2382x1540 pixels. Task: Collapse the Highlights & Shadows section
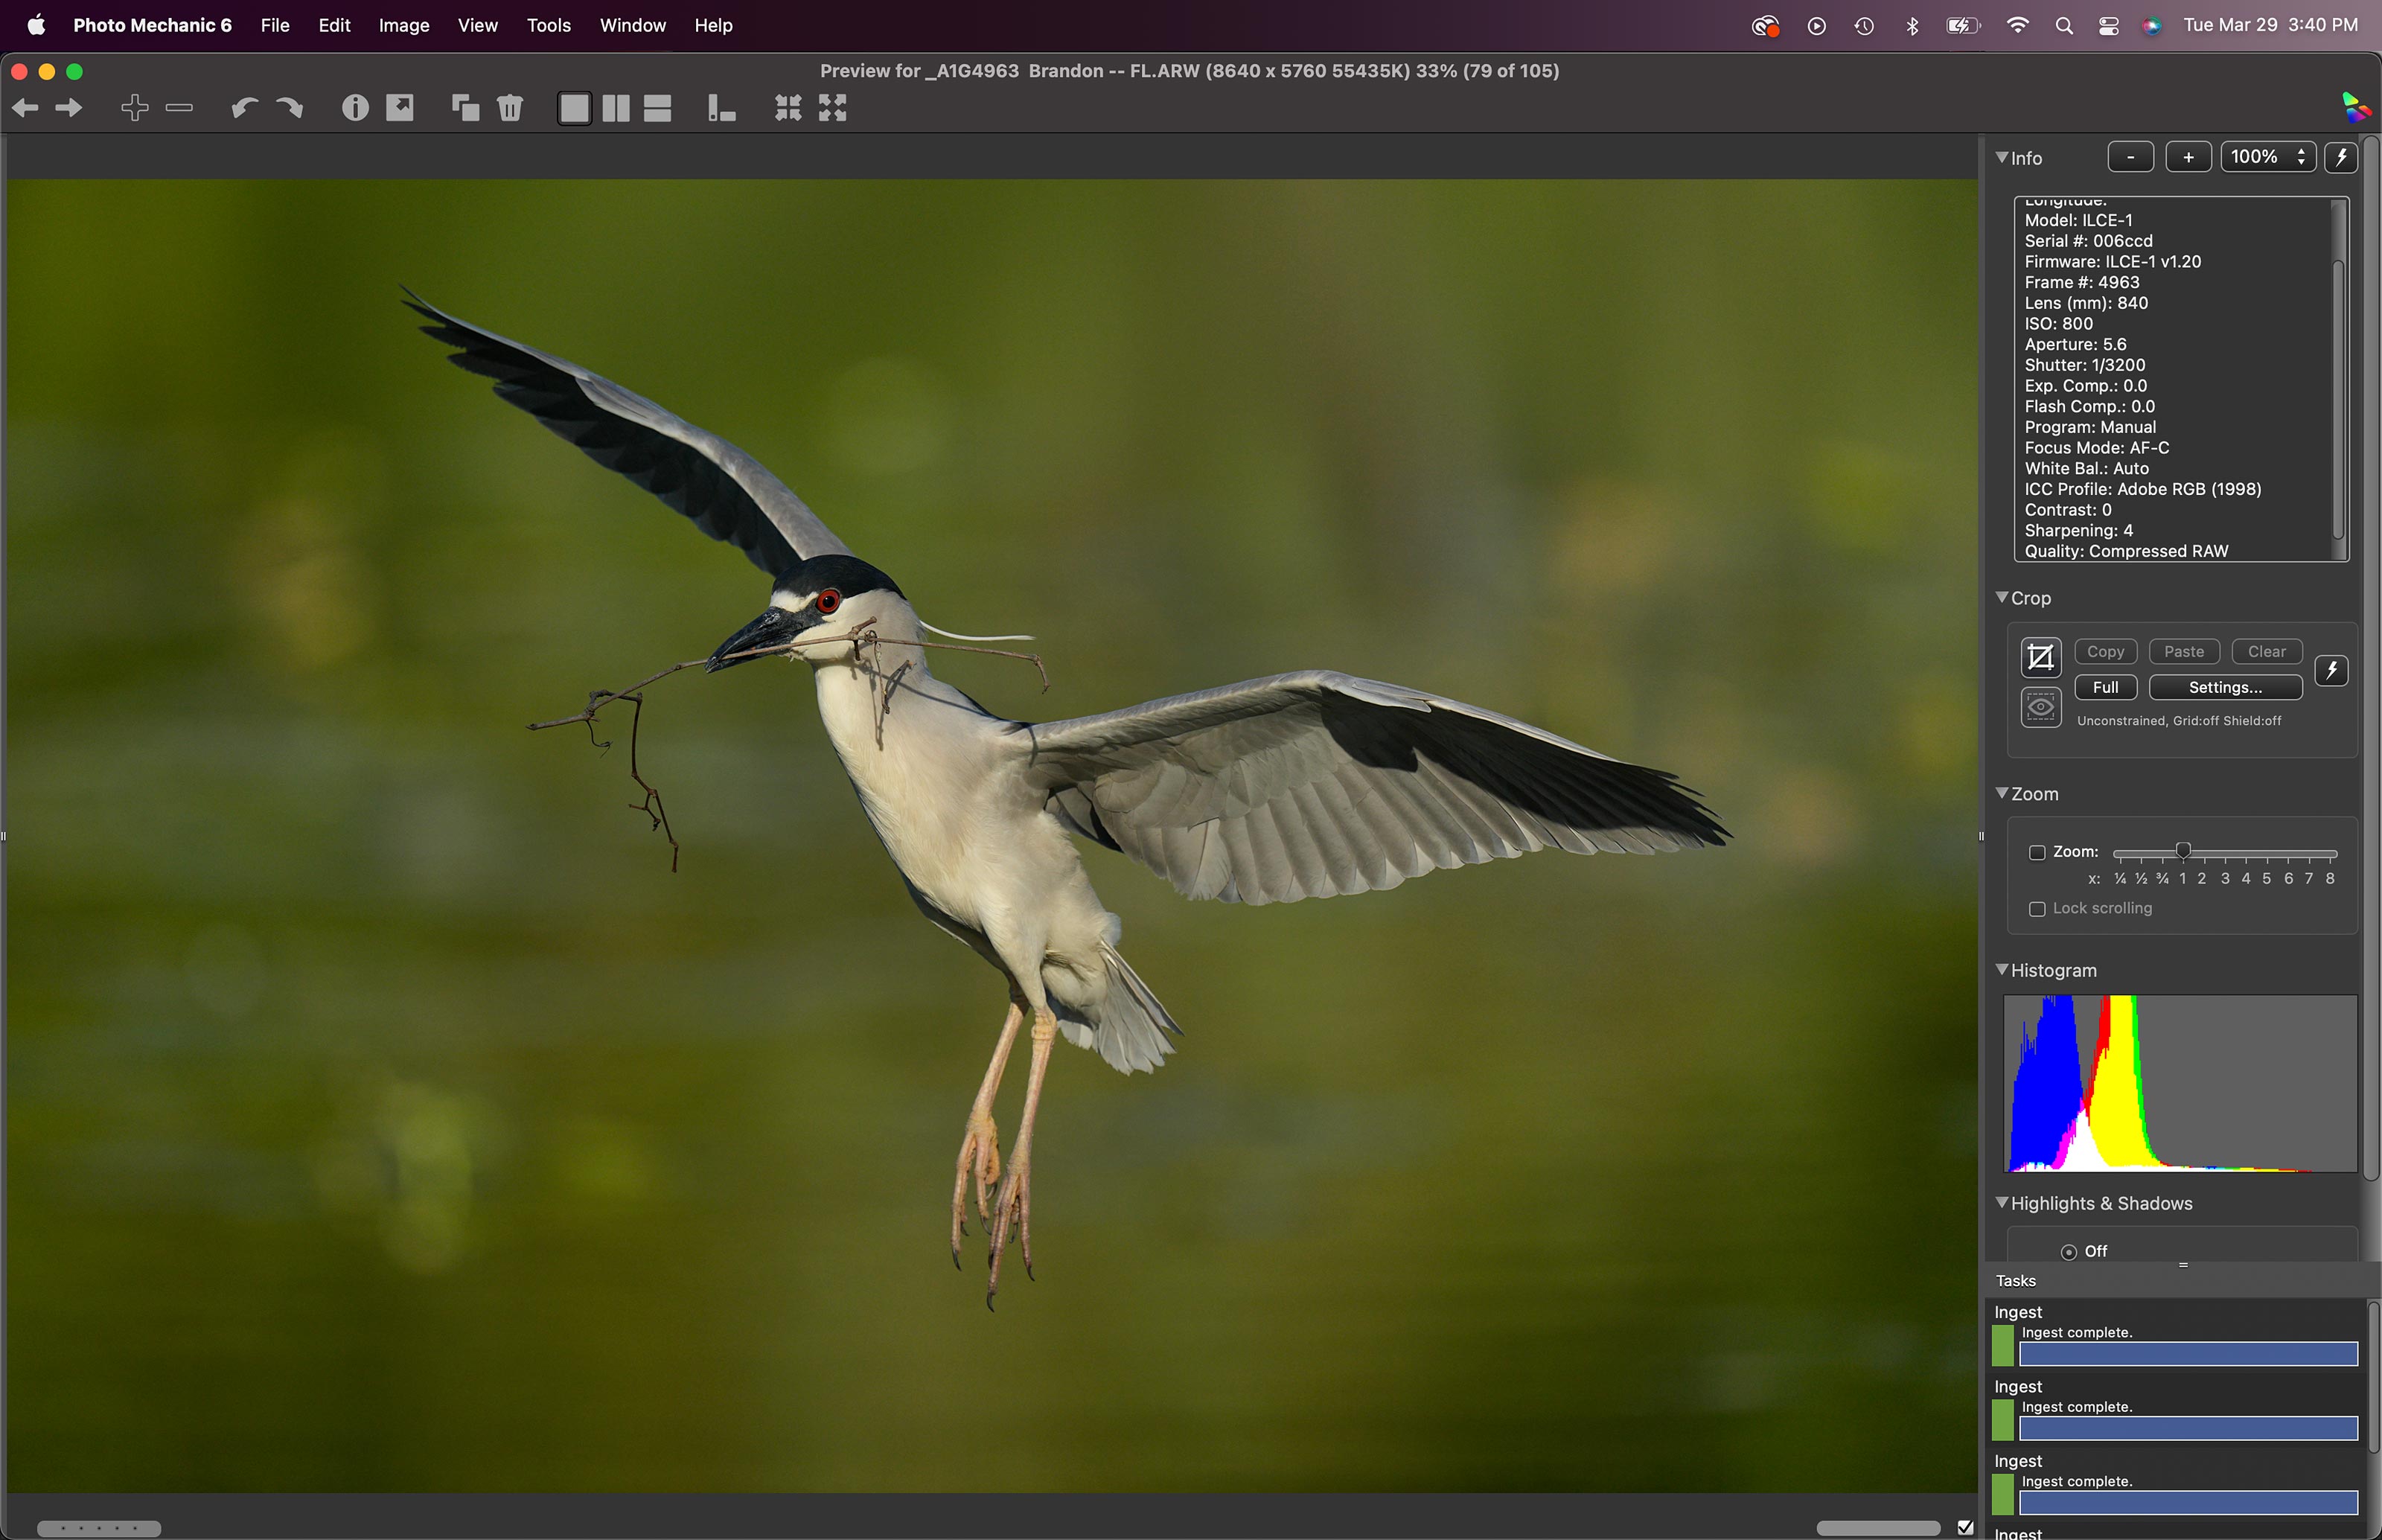click(x=2002, y=1202)
